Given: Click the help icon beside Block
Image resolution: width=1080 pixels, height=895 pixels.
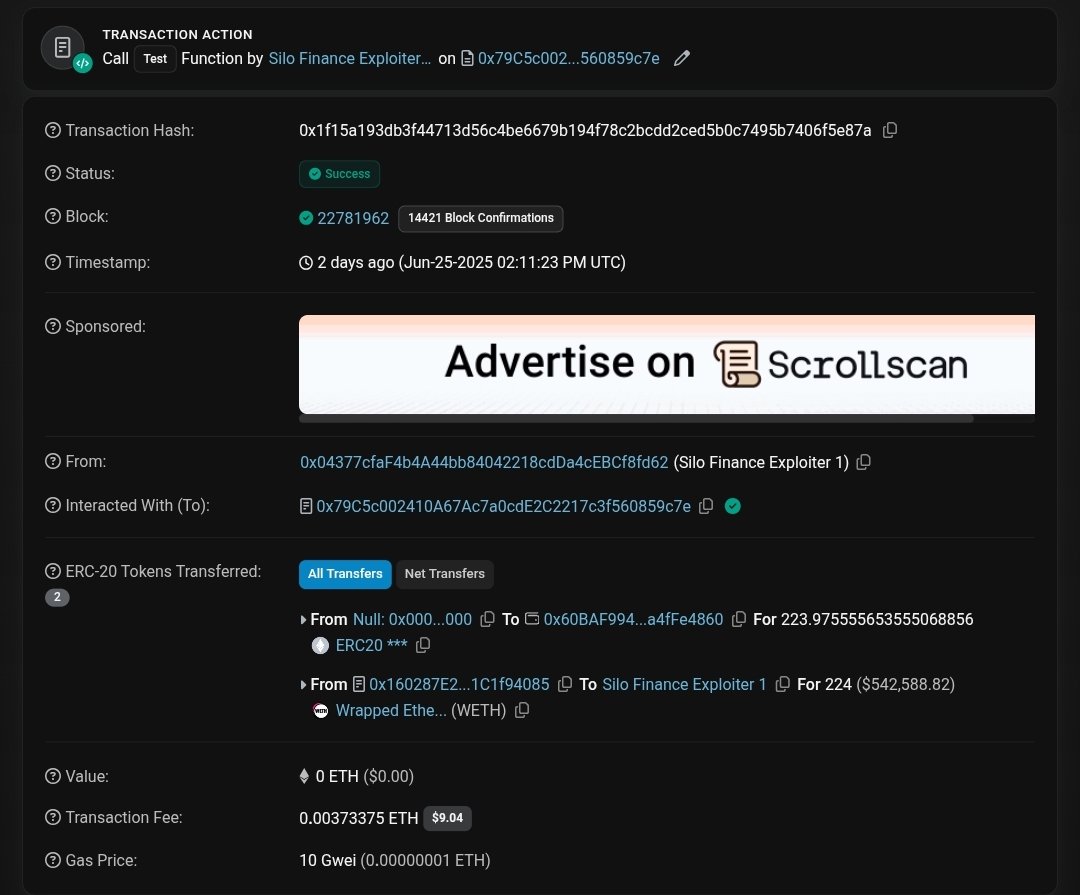Looking at the screenshot, I should 53,216.
